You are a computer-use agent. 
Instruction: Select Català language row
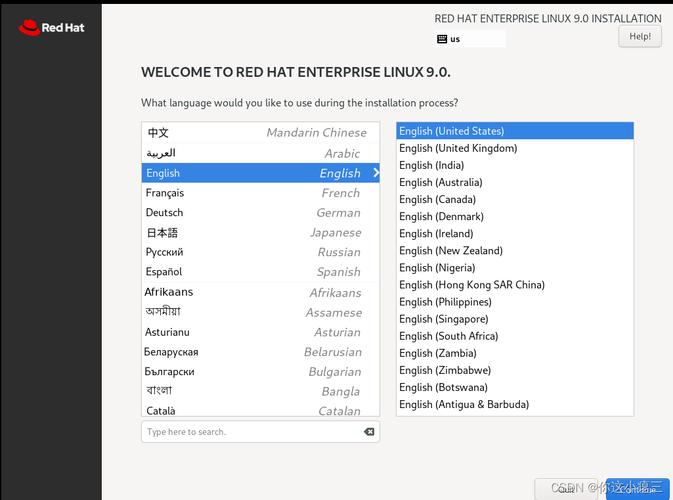click(260, 409)
